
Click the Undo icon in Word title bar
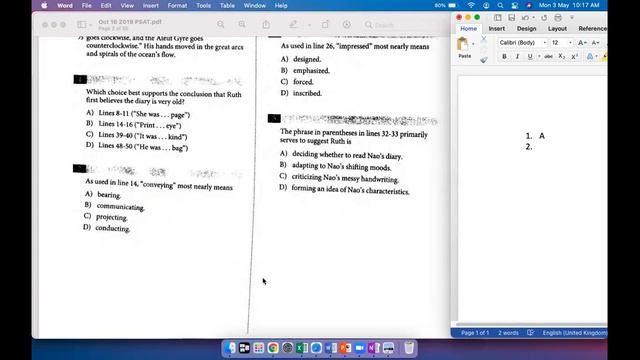click(x=525, y=18)
